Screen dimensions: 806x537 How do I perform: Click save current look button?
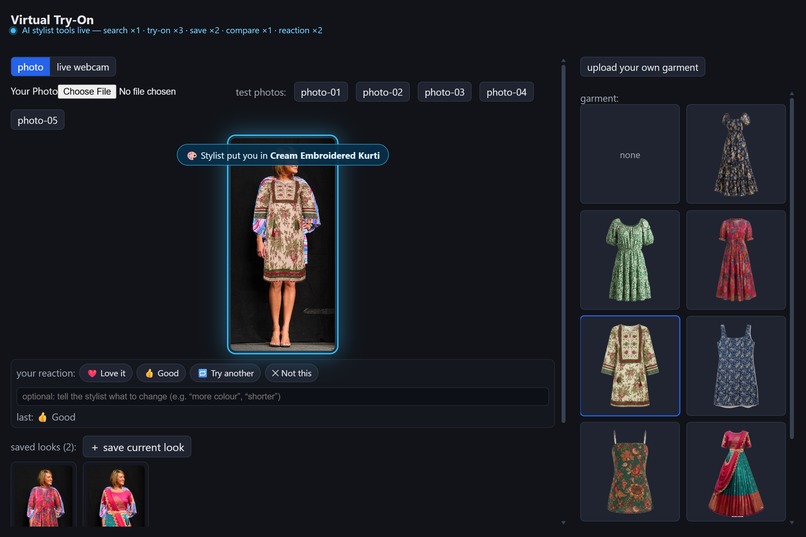coord(137,447)
